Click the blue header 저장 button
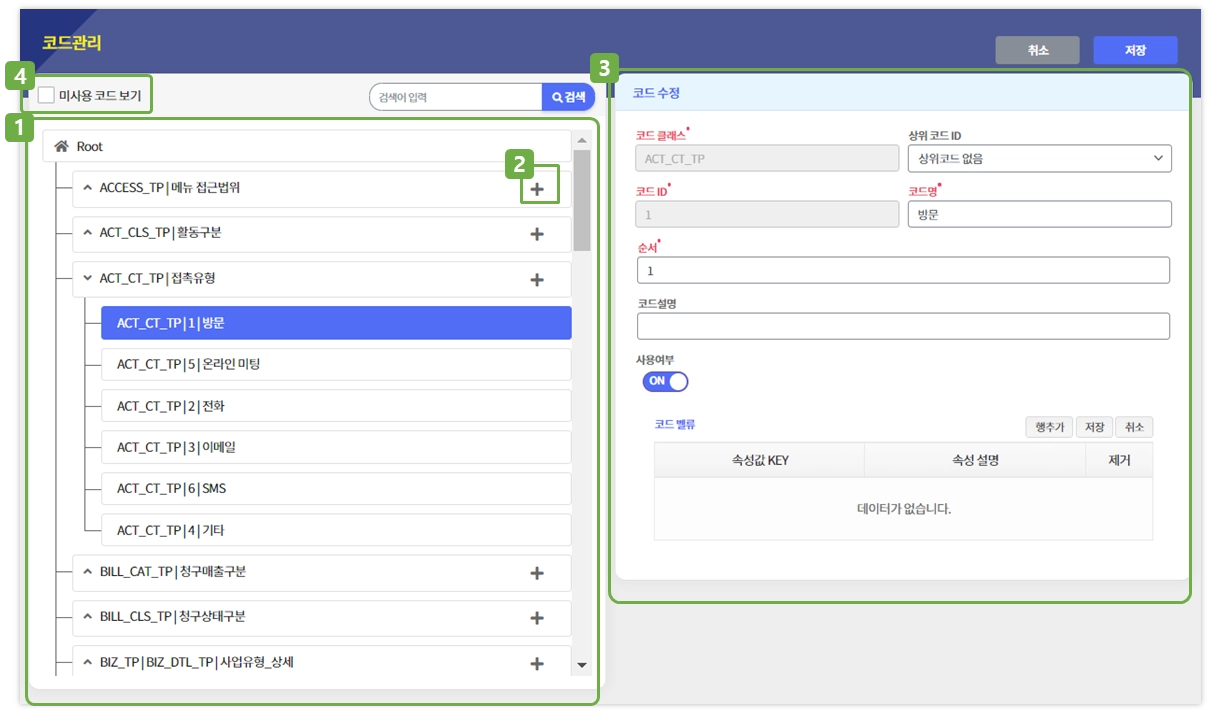The height and width of the screenshot is (713, 1210). pyautogui.click(x=1135, y=50)
